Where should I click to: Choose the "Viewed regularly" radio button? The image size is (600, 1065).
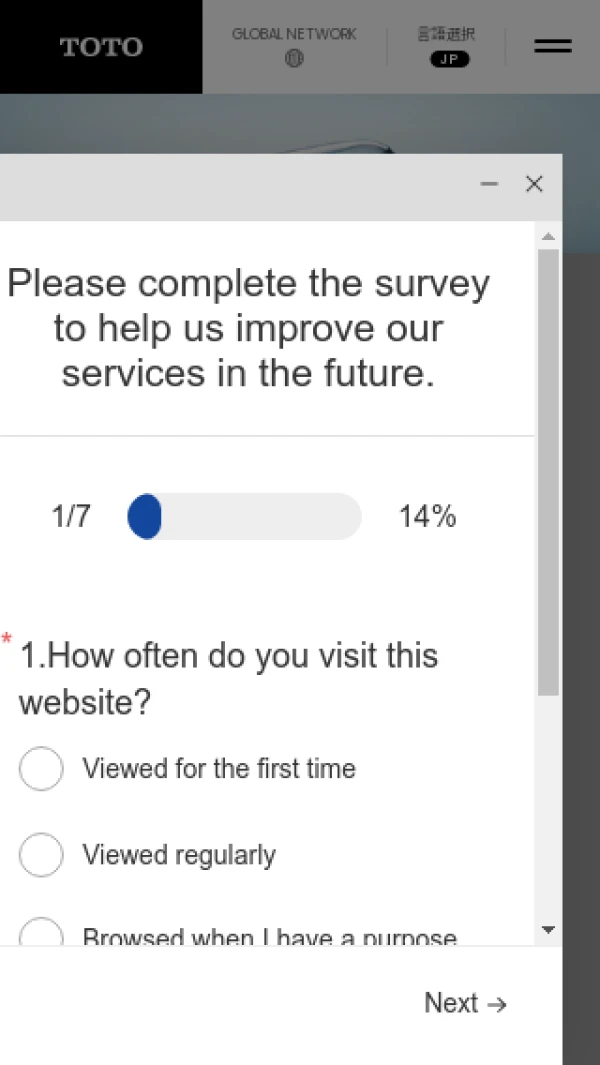[x=41, y=855]
